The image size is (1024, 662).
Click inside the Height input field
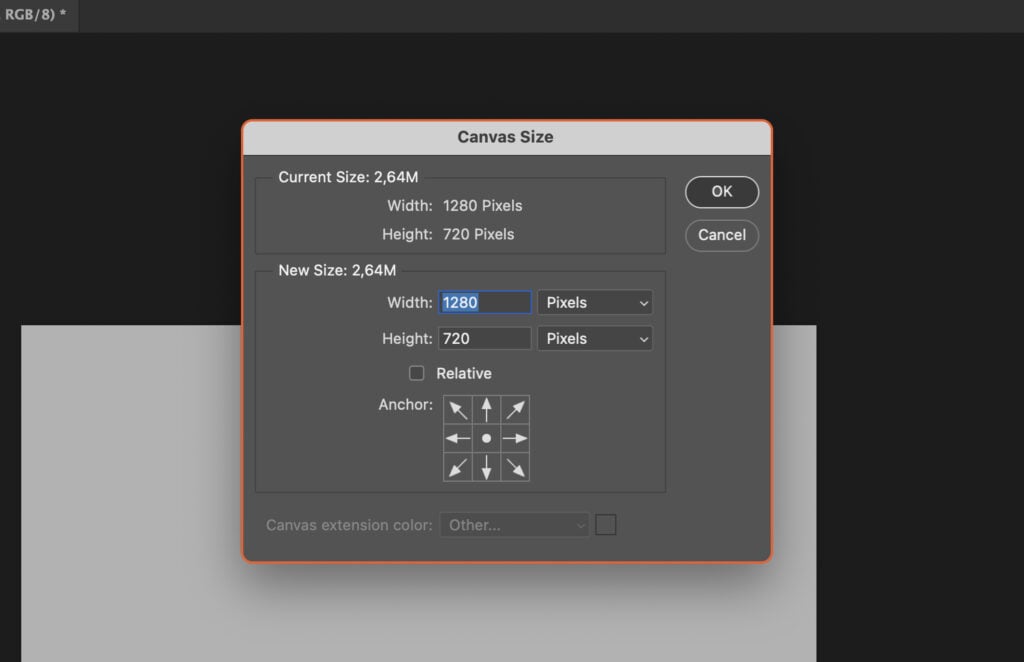(x=485, y=338)
